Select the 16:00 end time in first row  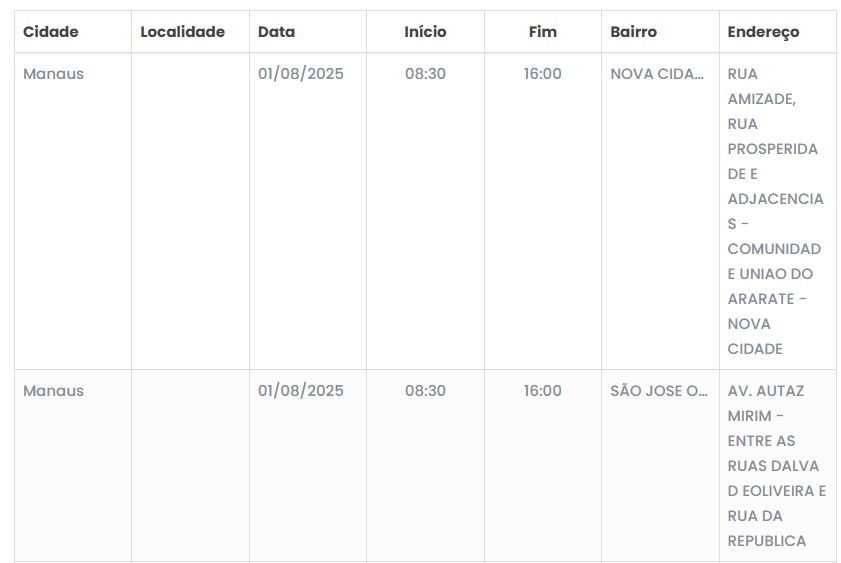click(543, 74)
